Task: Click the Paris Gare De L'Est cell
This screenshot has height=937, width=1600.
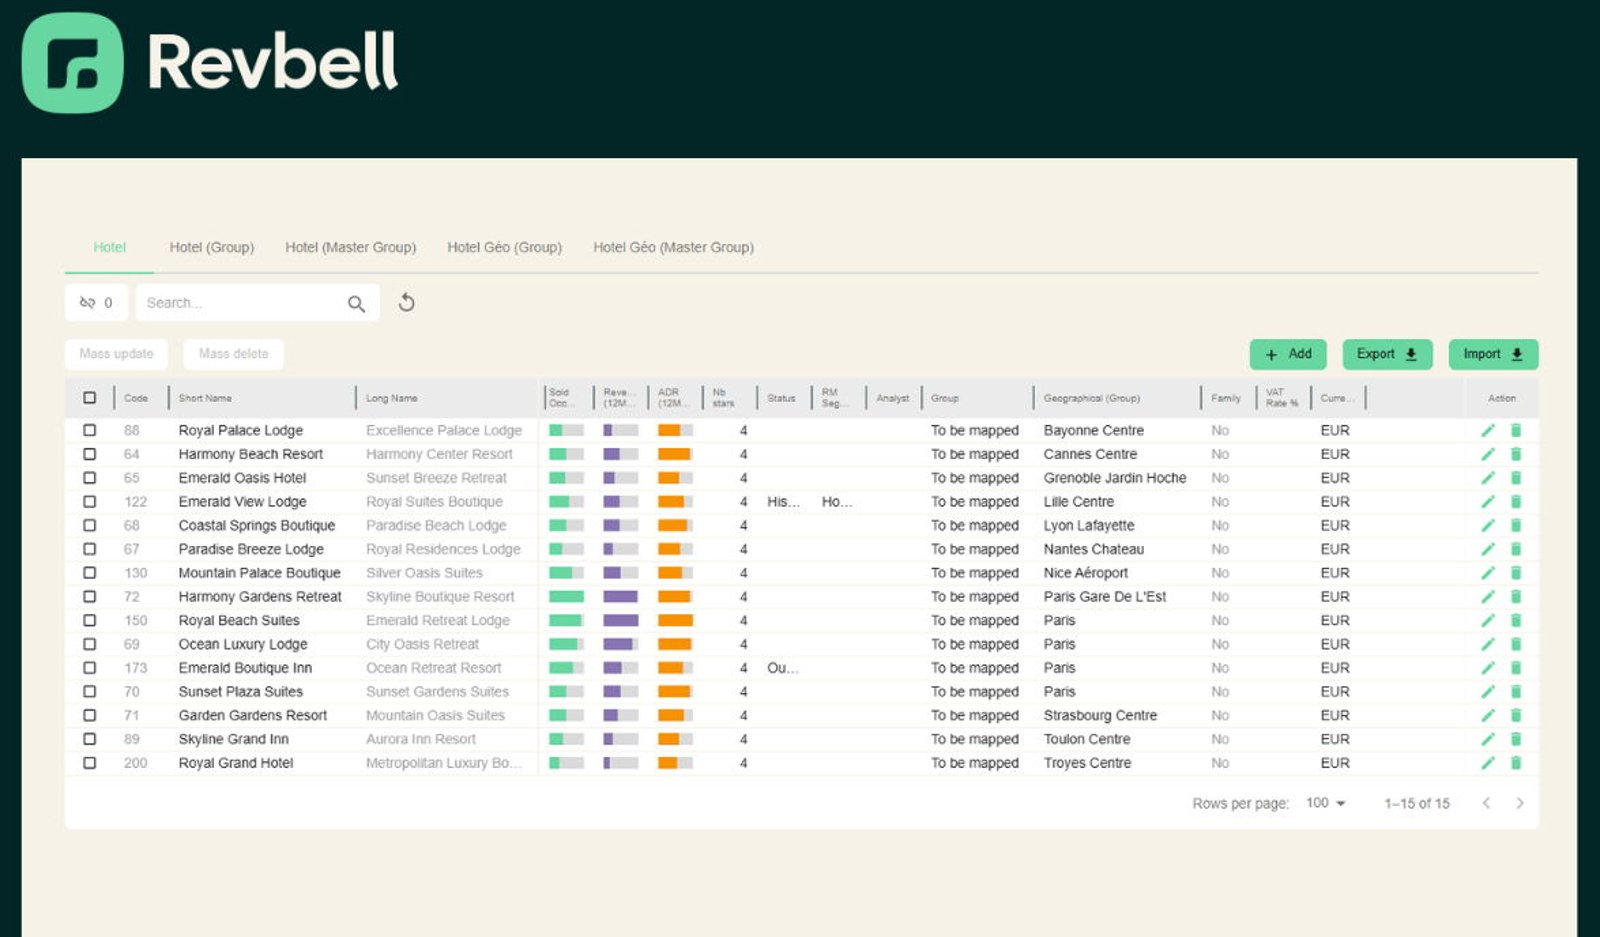Action: click(1105, 597)
